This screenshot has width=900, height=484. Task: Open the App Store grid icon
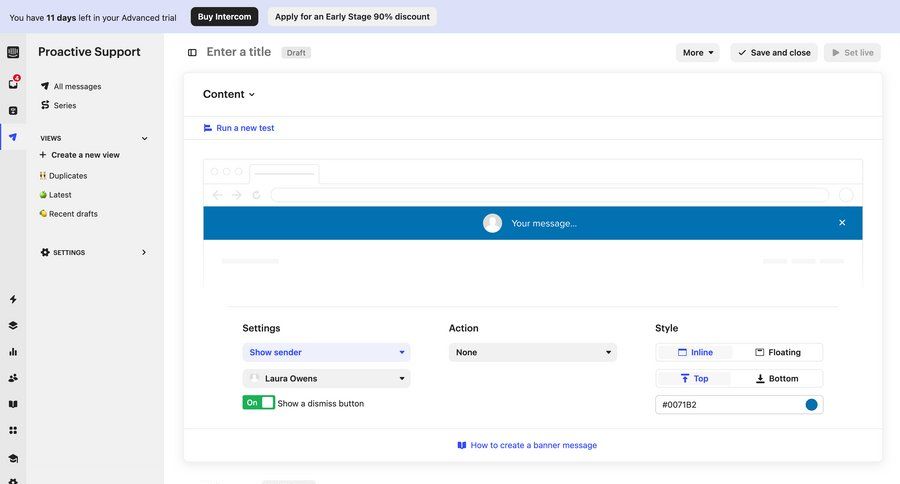(x=13, y=430)
